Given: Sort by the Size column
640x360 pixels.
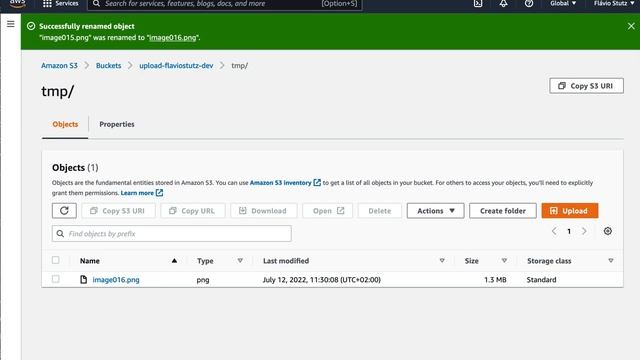Looking at the screenshot, I should click(504, 260).
